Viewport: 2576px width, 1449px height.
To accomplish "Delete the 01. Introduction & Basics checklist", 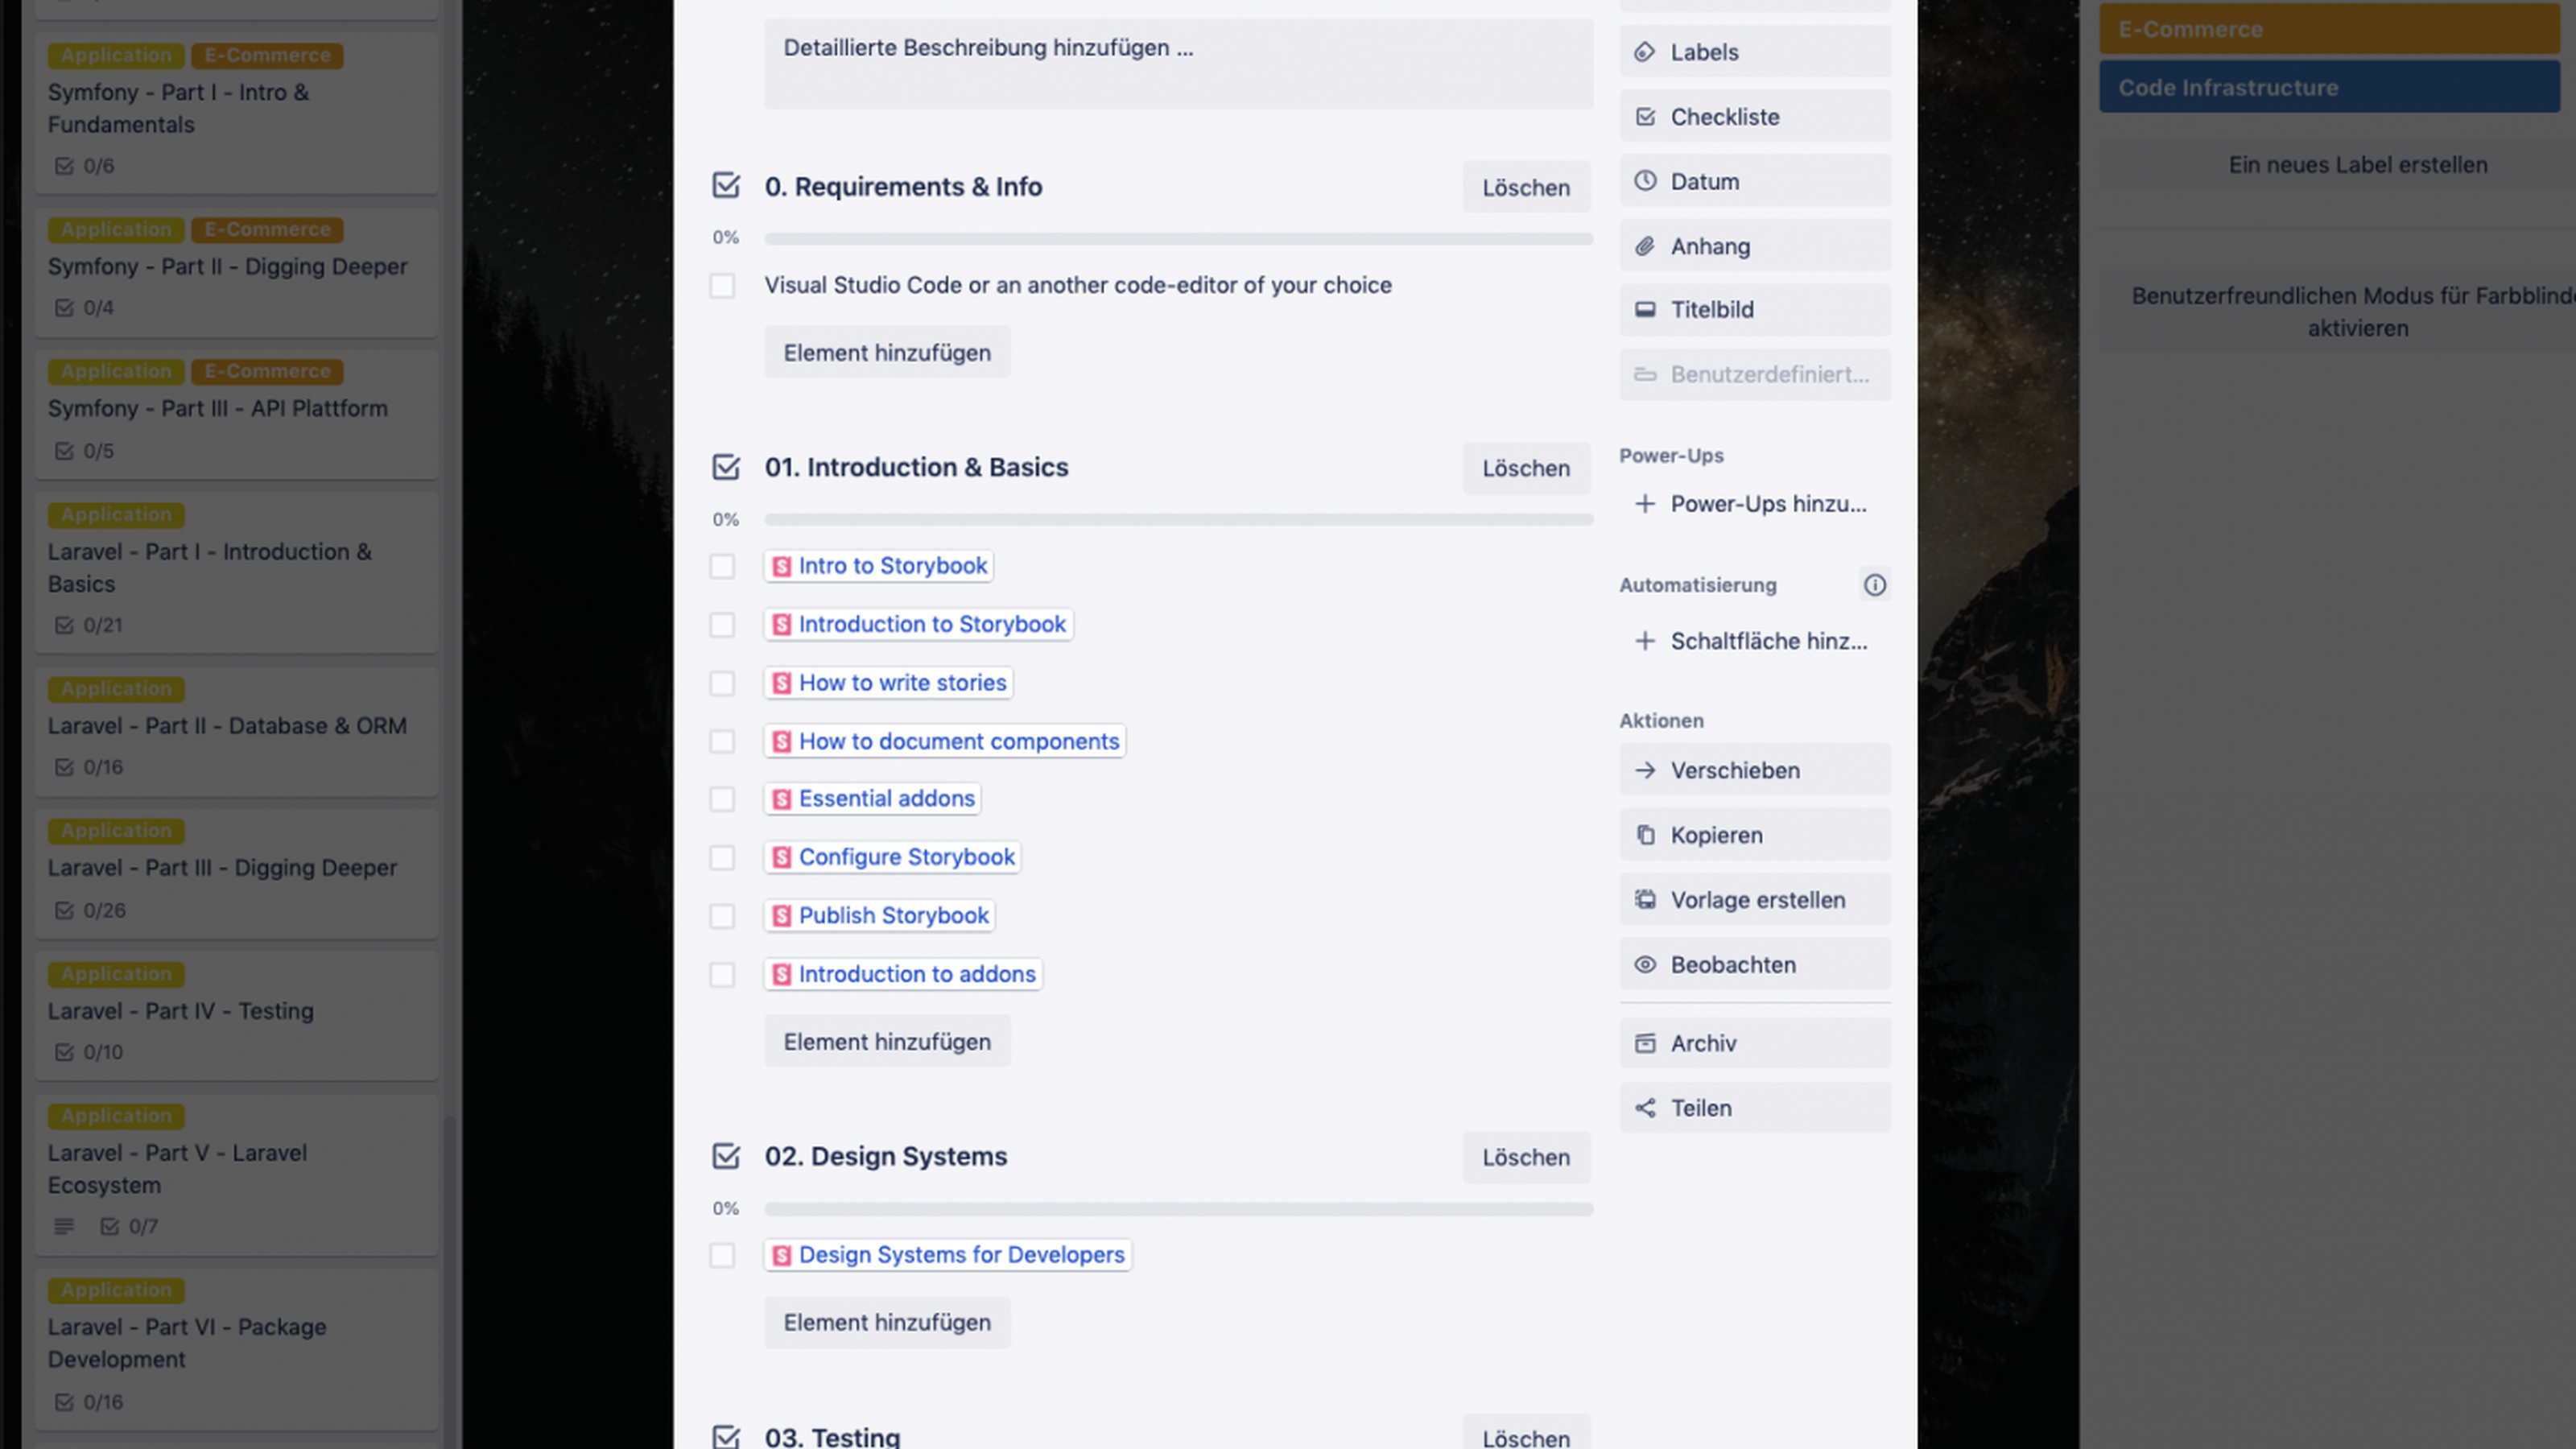I will click(x=1525, y=468).
